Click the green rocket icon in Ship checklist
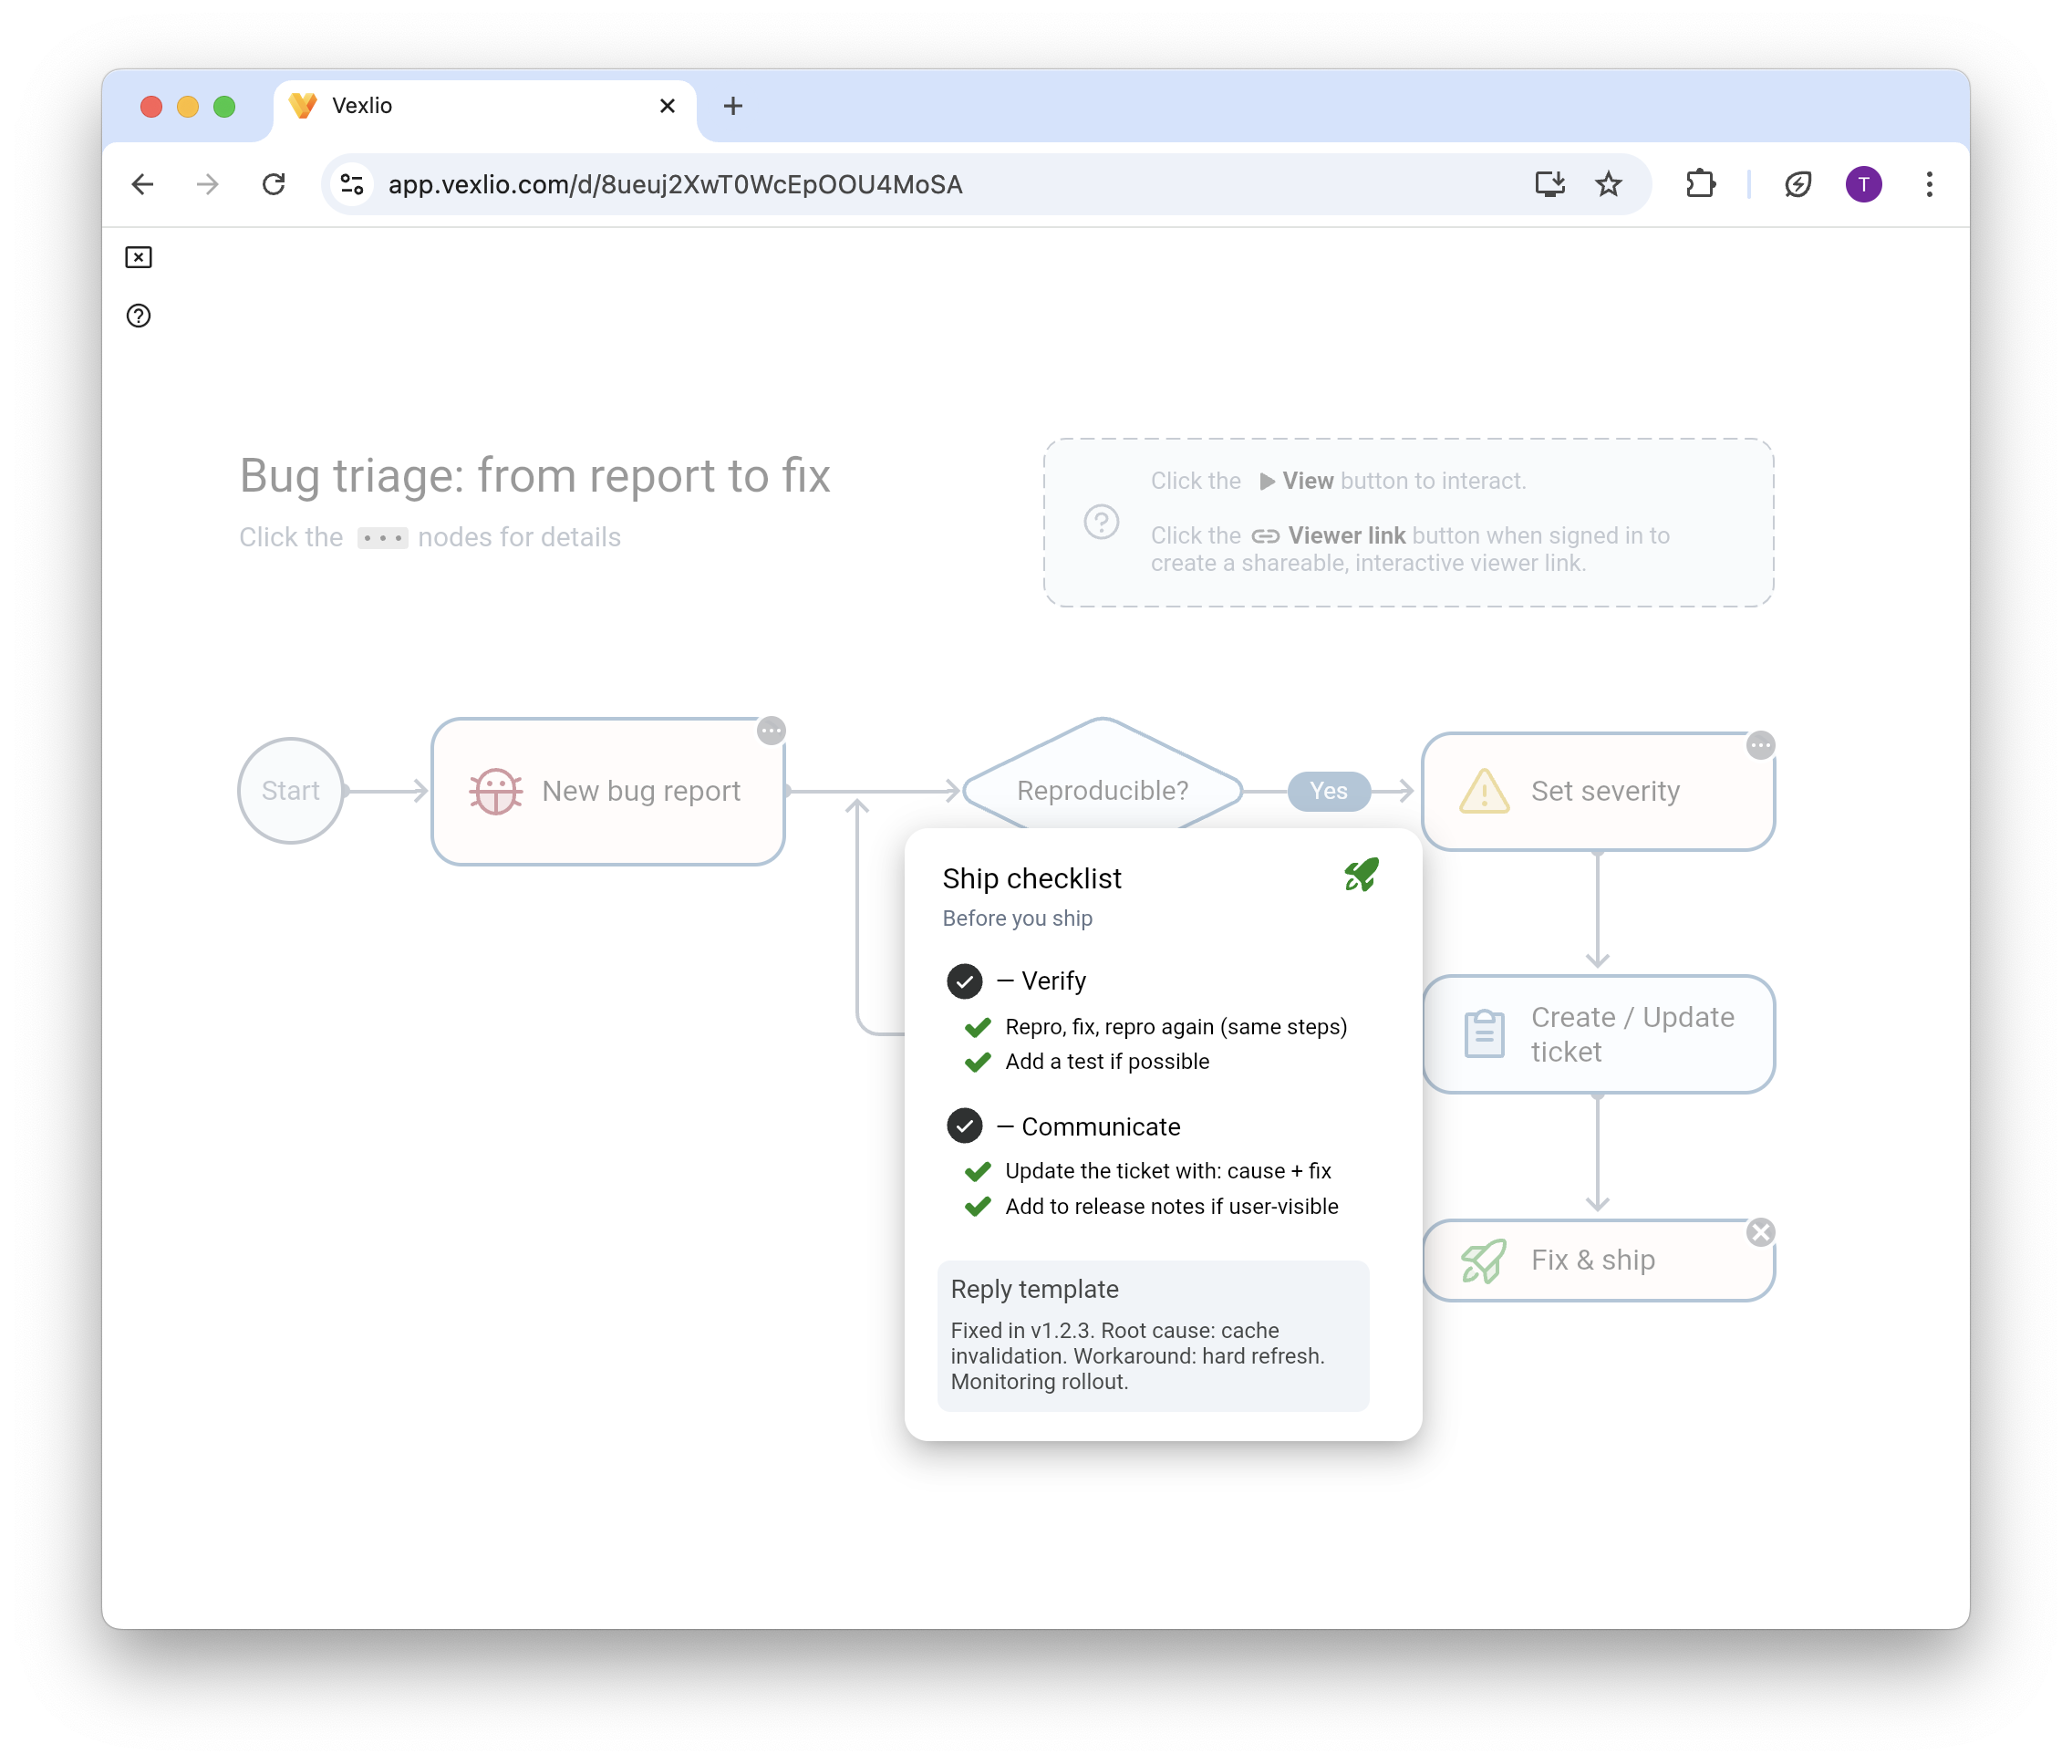This screenshot has height=1764, width=2072. (x=1361, y=876)
